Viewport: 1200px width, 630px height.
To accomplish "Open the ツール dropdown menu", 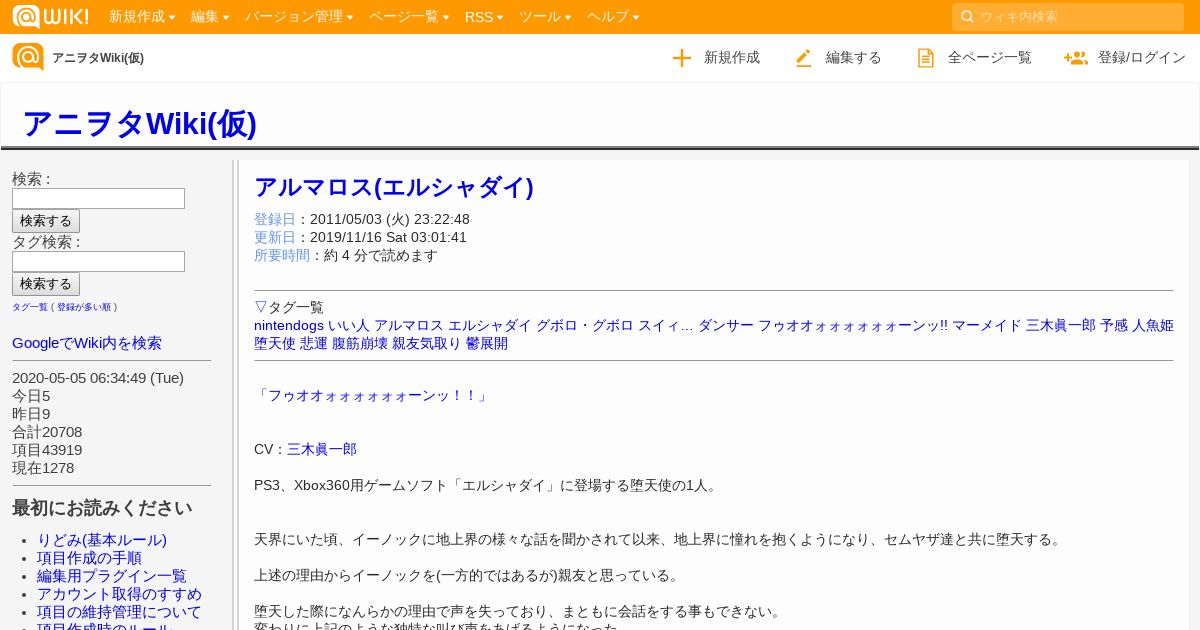I will [x=545, y=17].
